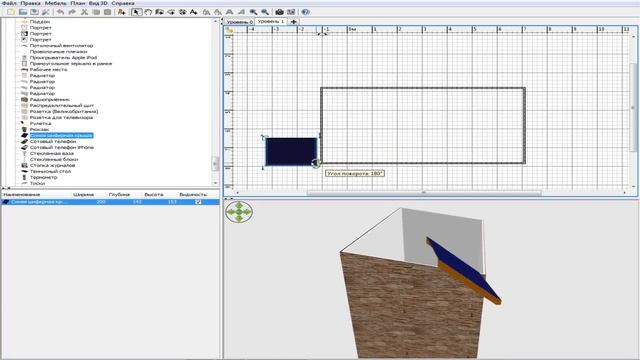This screenshot has height=360, width=640.
Task: Click the Create photo camera icon
Action: point(279,12)
